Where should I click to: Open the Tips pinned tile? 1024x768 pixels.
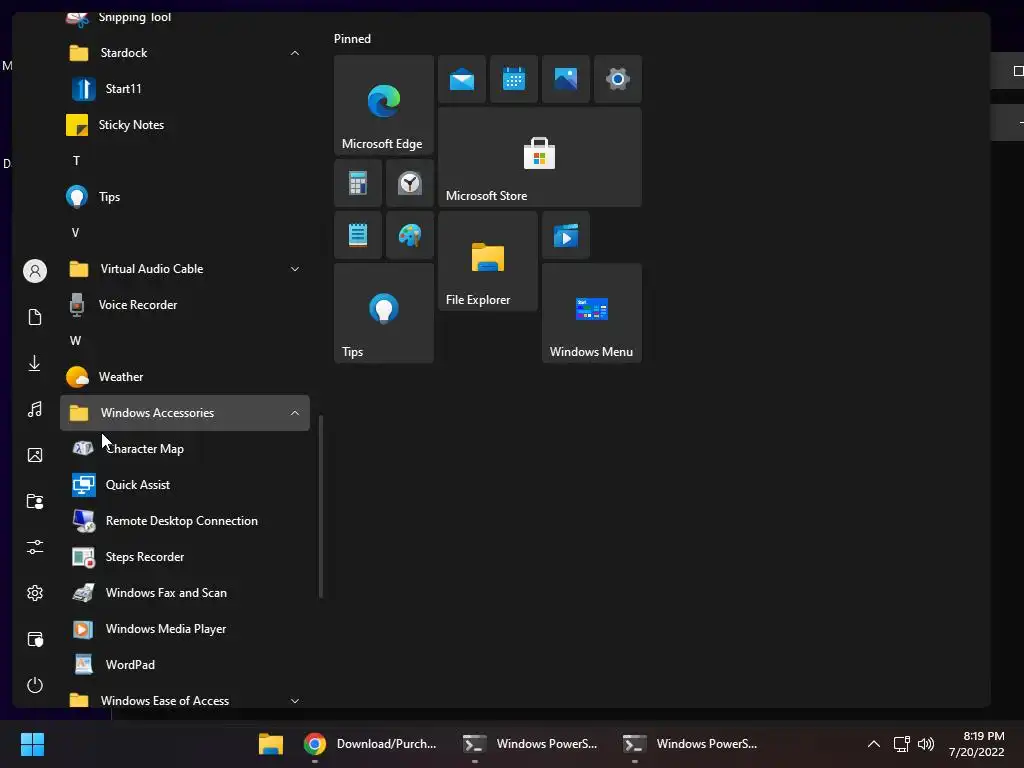click(x=384, y=313)
